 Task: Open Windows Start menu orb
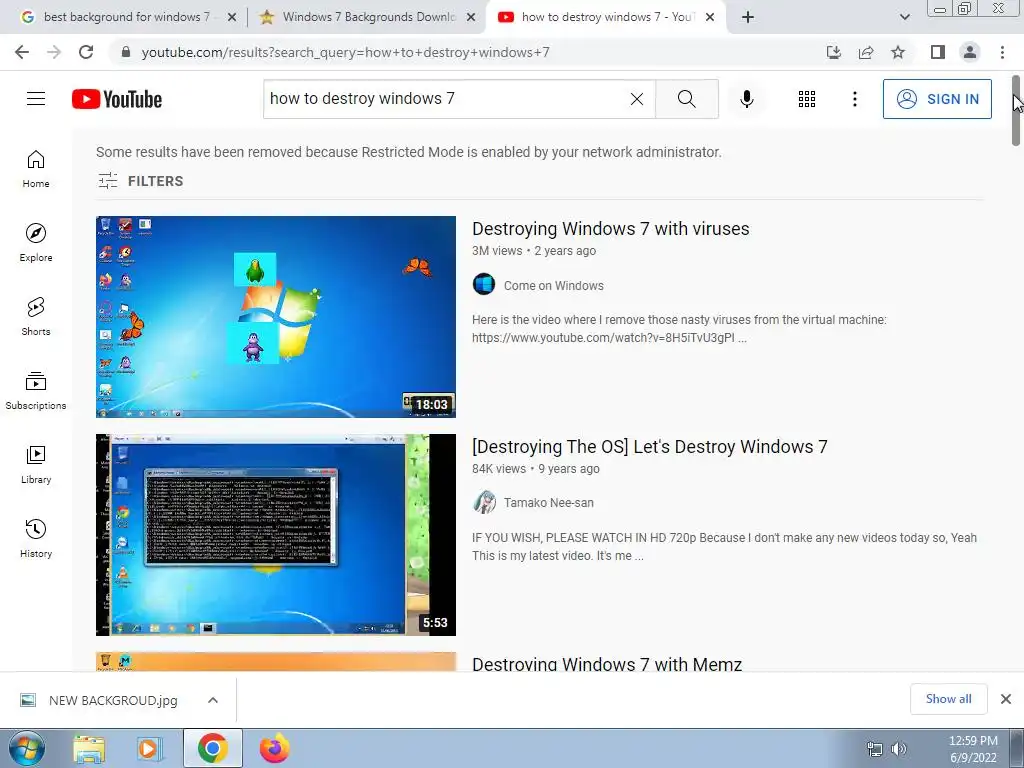point(26,748)
